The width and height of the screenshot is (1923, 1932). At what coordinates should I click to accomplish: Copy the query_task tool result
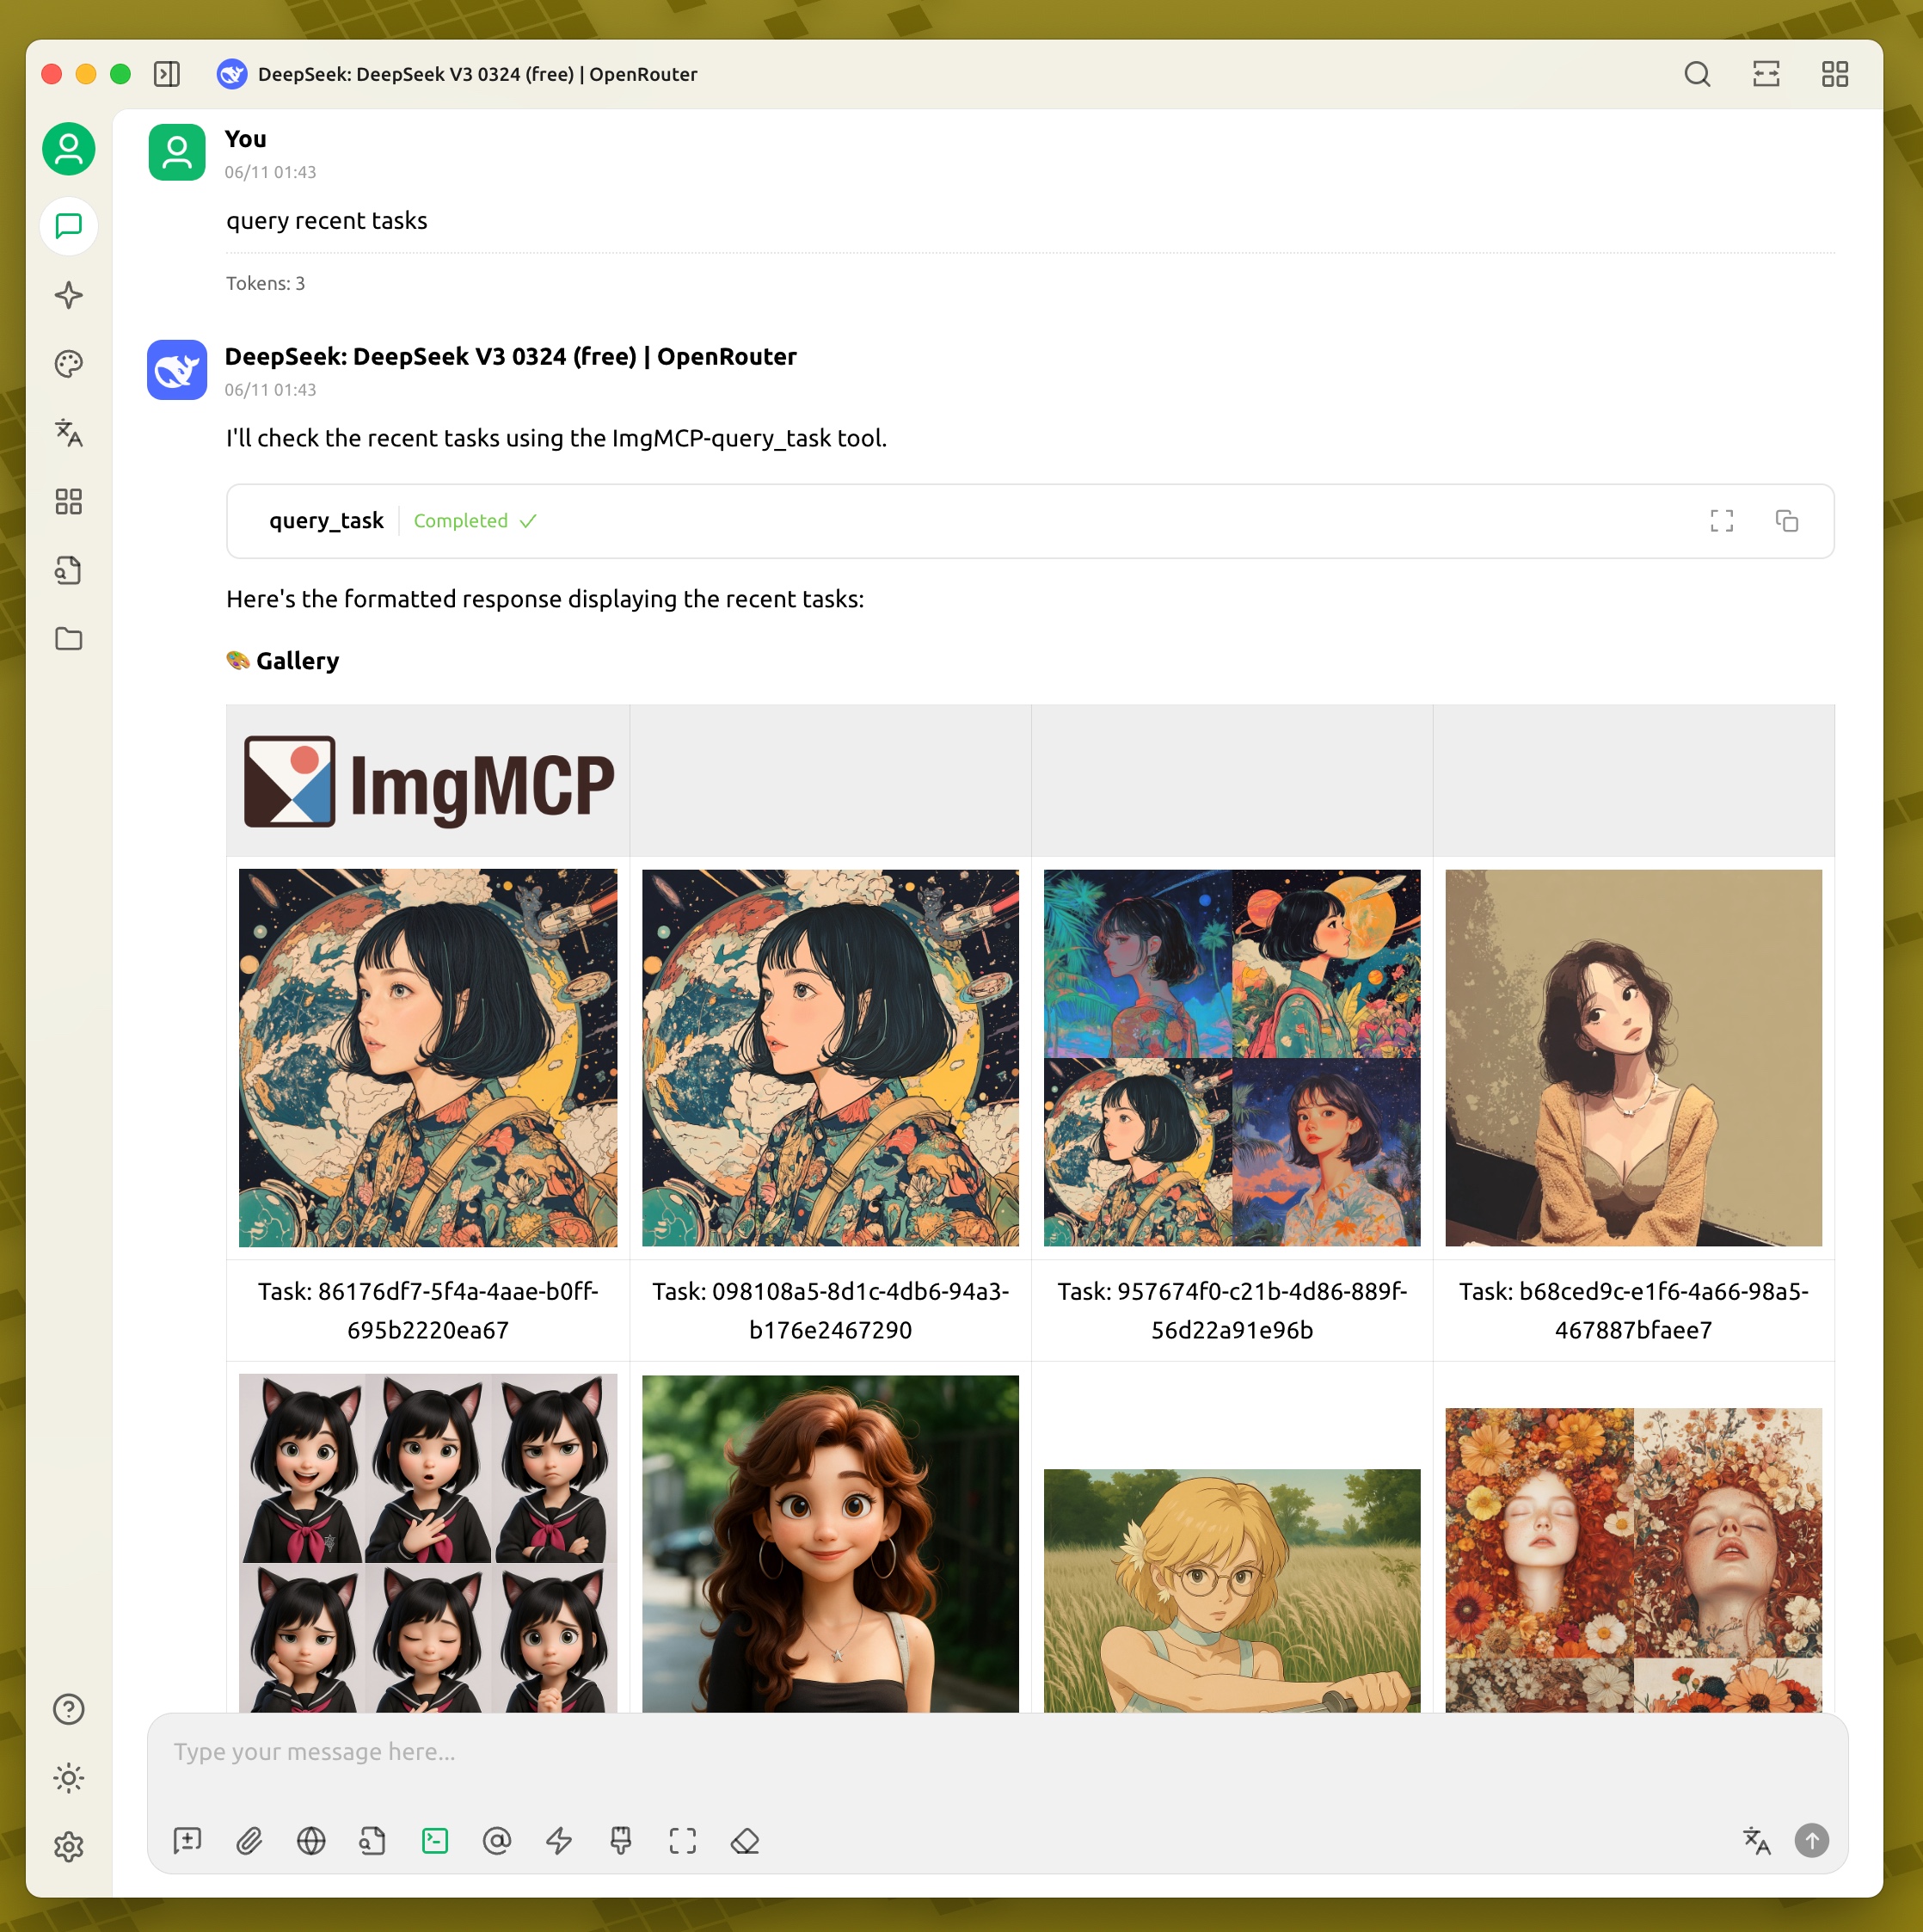click(x=1787, y=521)
